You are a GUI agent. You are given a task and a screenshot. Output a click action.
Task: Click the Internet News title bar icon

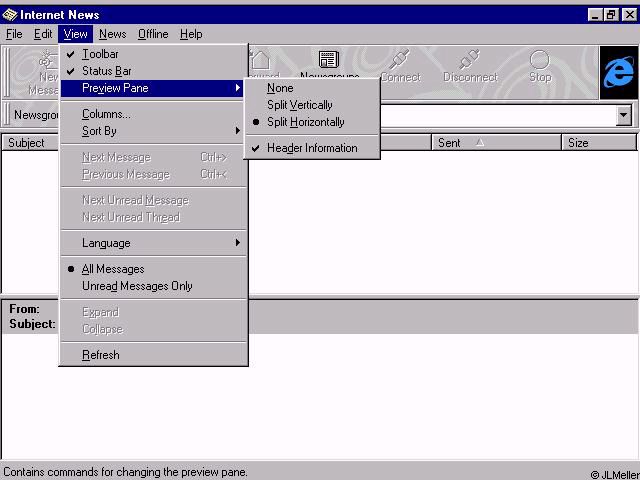click(x=9, y=15)
